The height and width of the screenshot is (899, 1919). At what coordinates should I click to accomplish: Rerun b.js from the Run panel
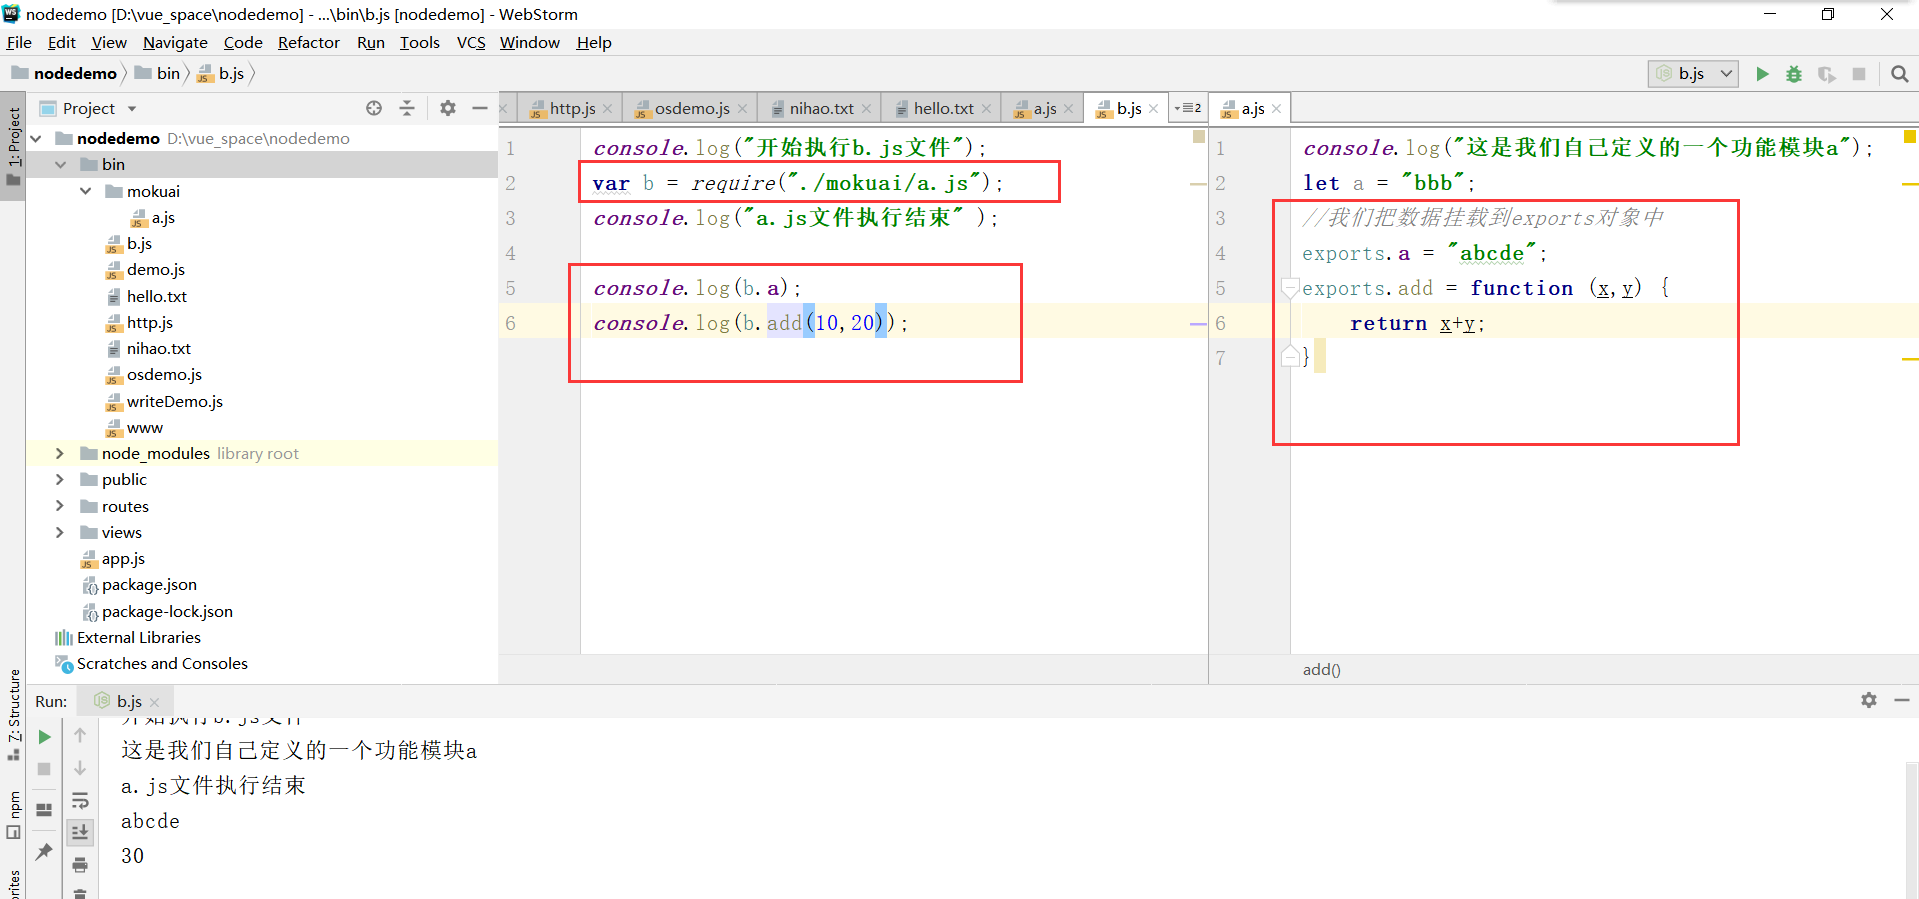[x=44, y=737]
